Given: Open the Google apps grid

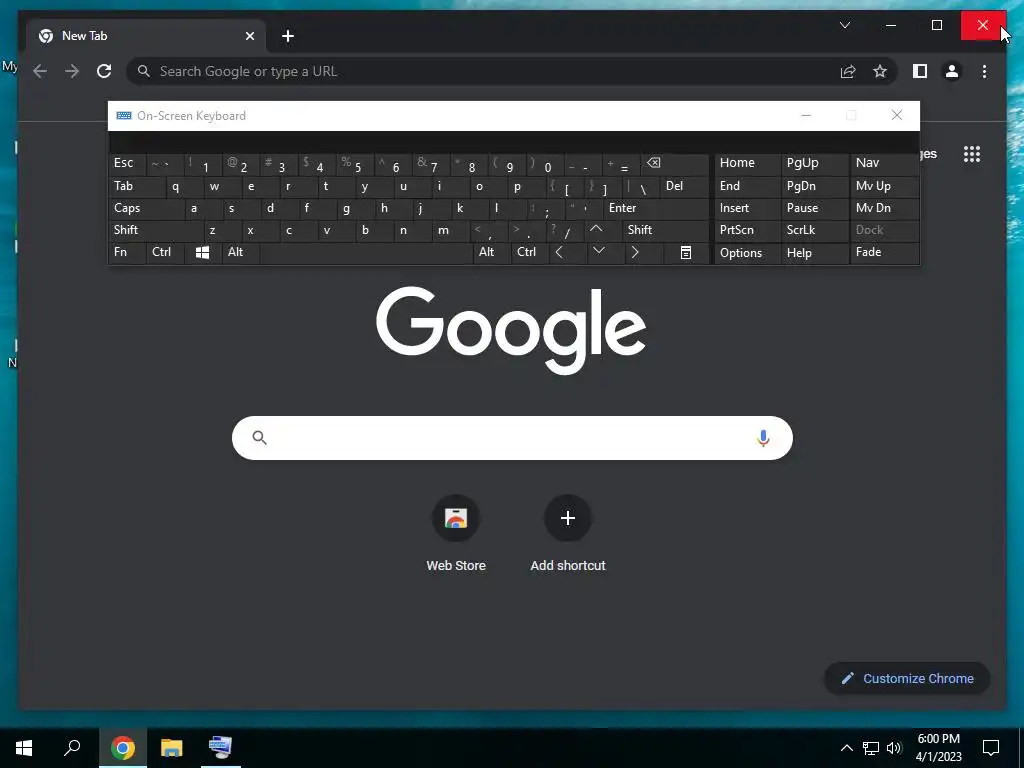Looking at the screenshot, I should 972,154.
